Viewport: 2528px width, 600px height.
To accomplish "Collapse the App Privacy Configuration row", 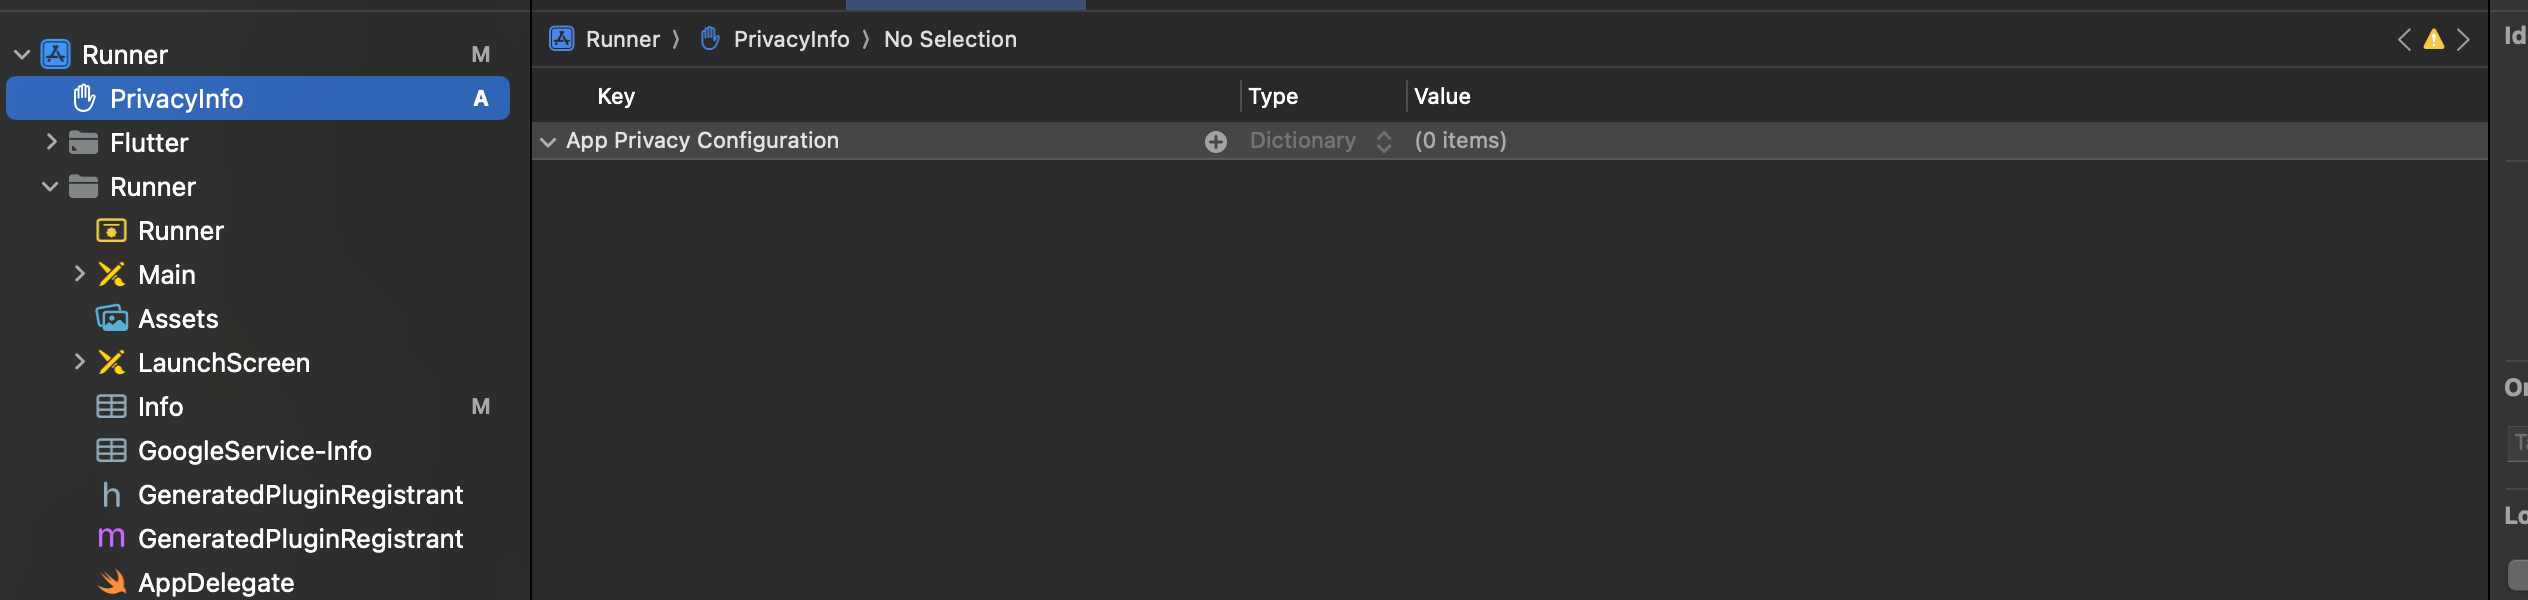I will tap(548, 142).
